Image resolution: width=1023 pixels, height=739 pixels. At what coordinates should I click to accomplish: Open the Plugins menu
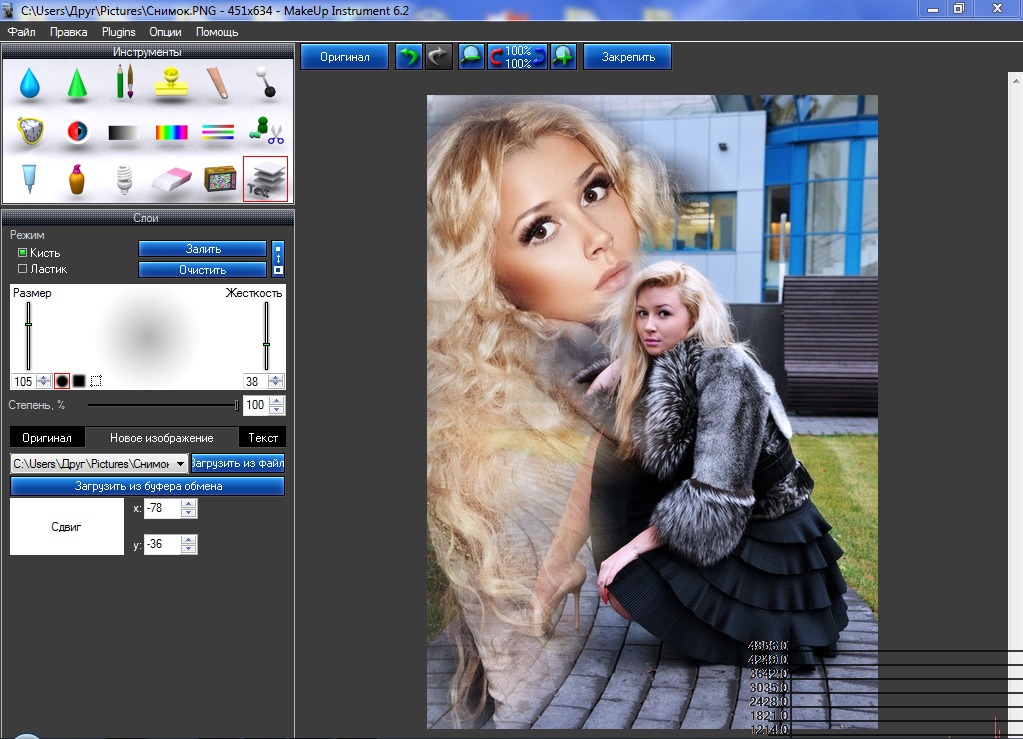(x=118, y=32)
